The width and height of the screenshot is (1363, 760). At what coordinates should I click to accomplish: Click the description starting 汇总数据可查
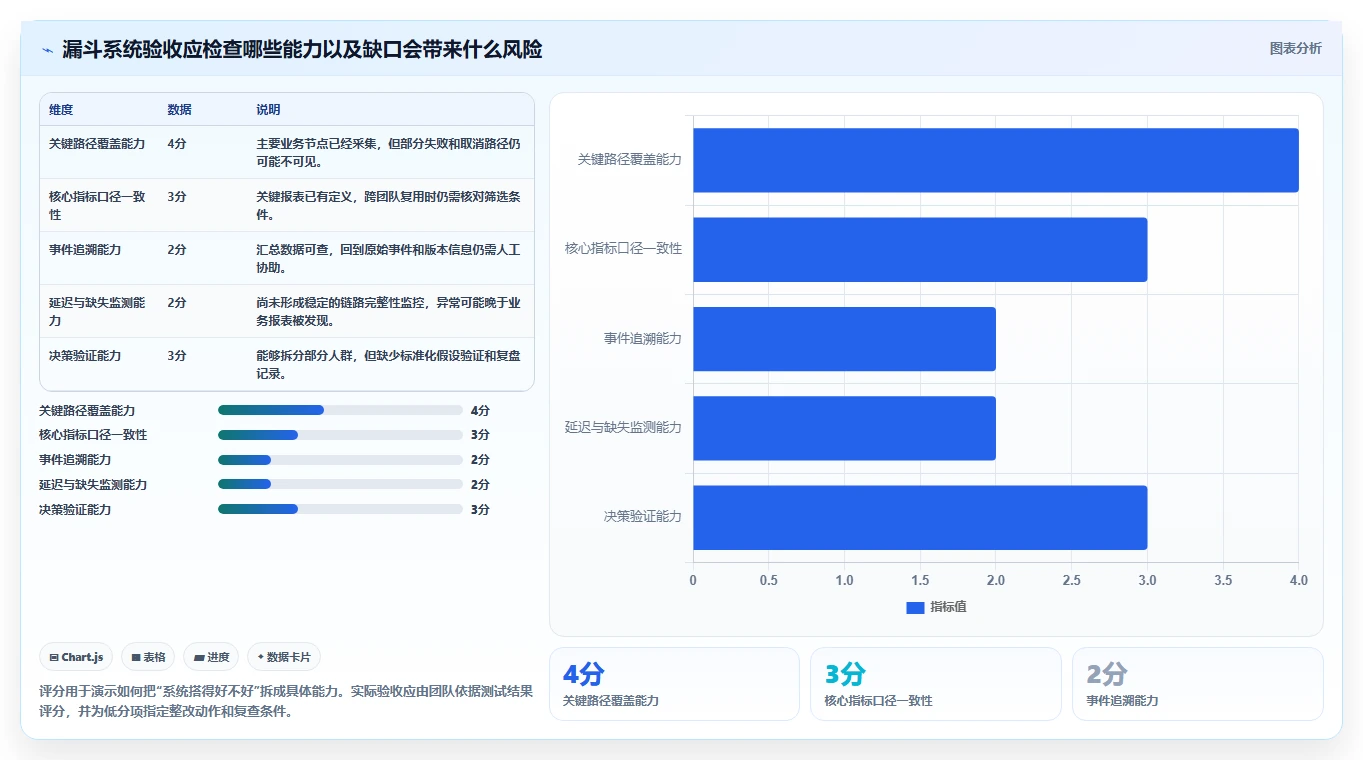(388, 258)
